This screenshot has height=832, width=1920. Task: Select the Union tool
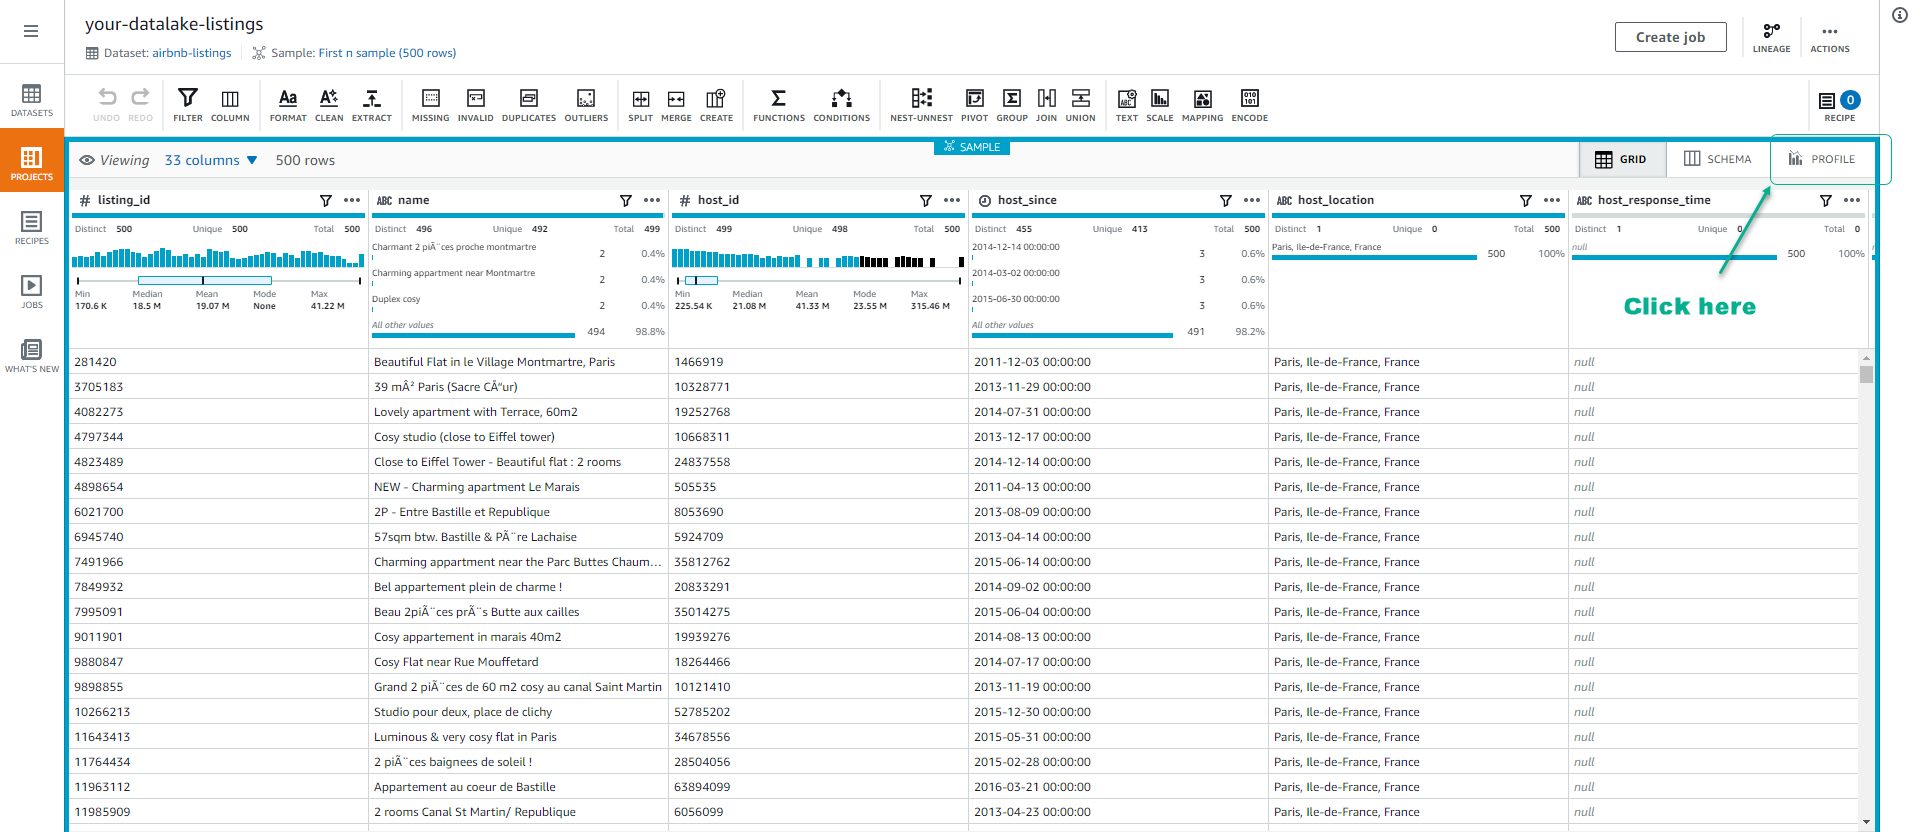click(x=1081, y=104)
